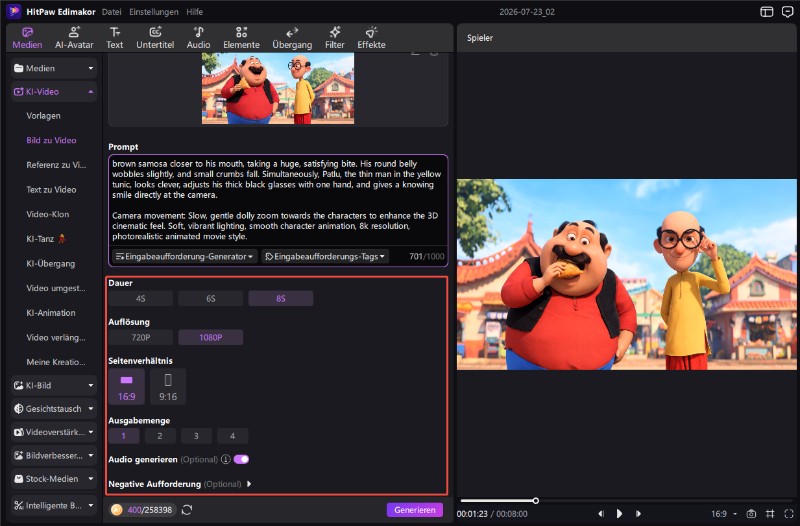This screenshot has width=800, height=526.
Task: Collapse the KI-Video sidebar section
Action: 54,92
